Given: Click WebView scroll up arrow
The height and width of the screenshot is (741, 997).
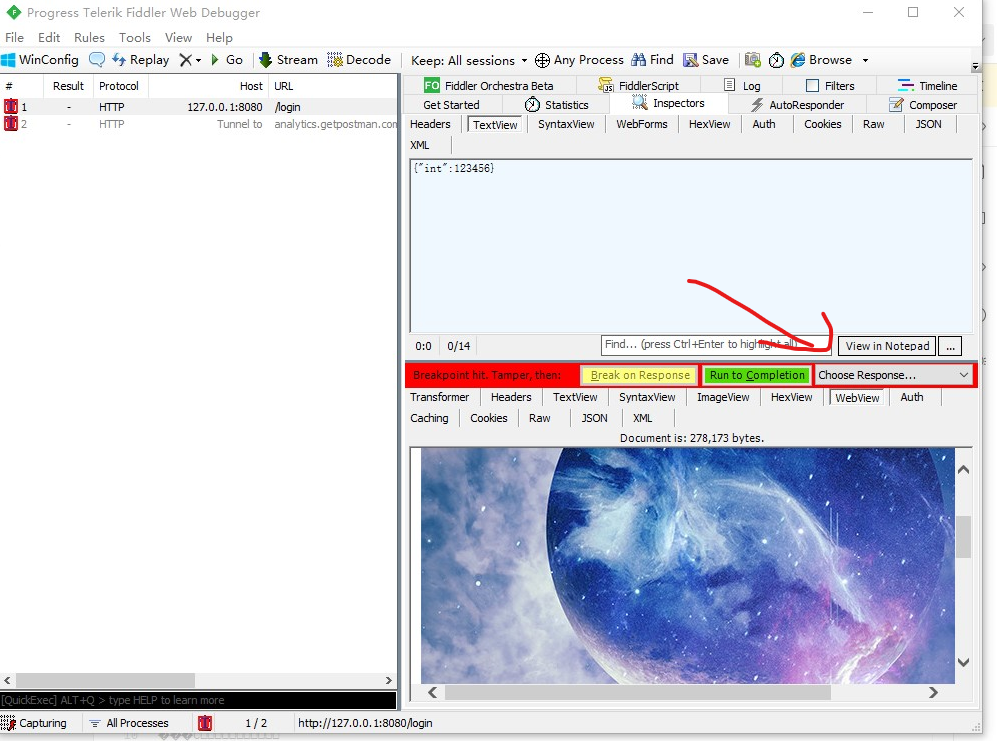Looking at the screenshot, I should (x=963, y=470).
